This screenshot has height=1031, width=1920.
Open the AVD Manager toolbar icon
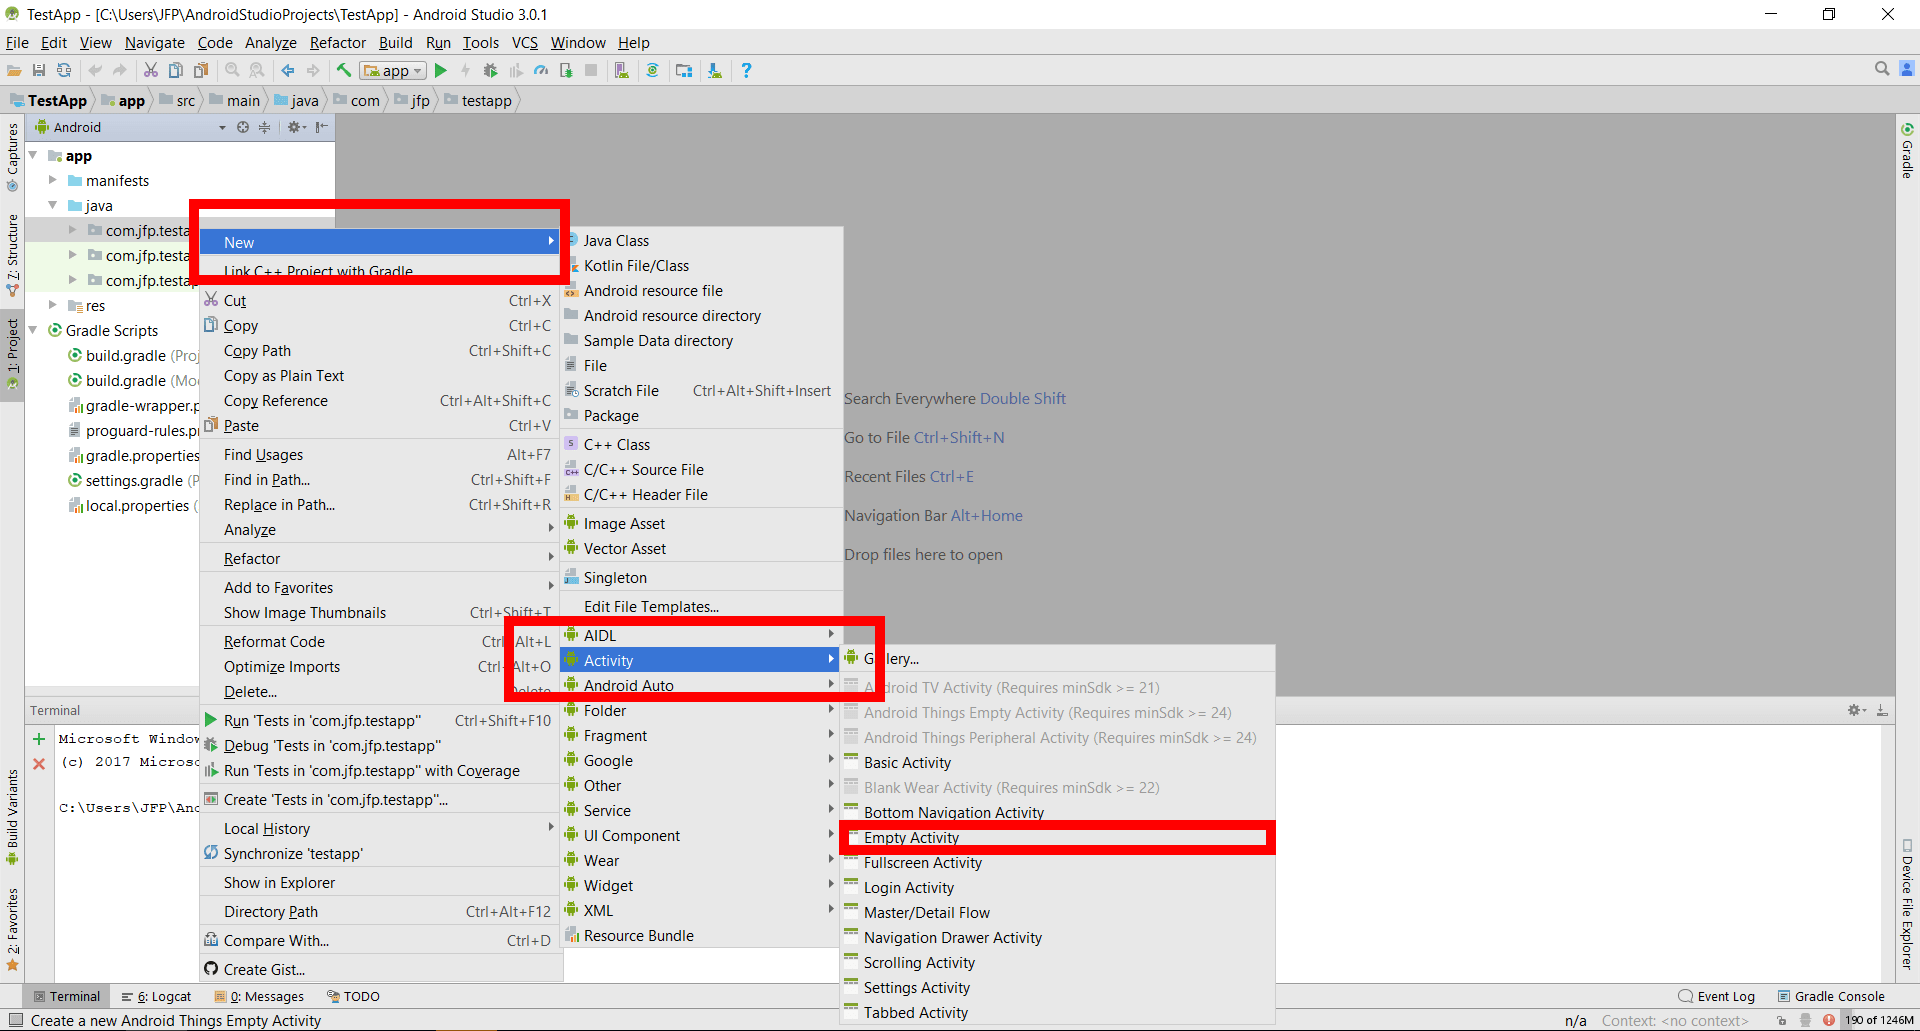[621, 70]
